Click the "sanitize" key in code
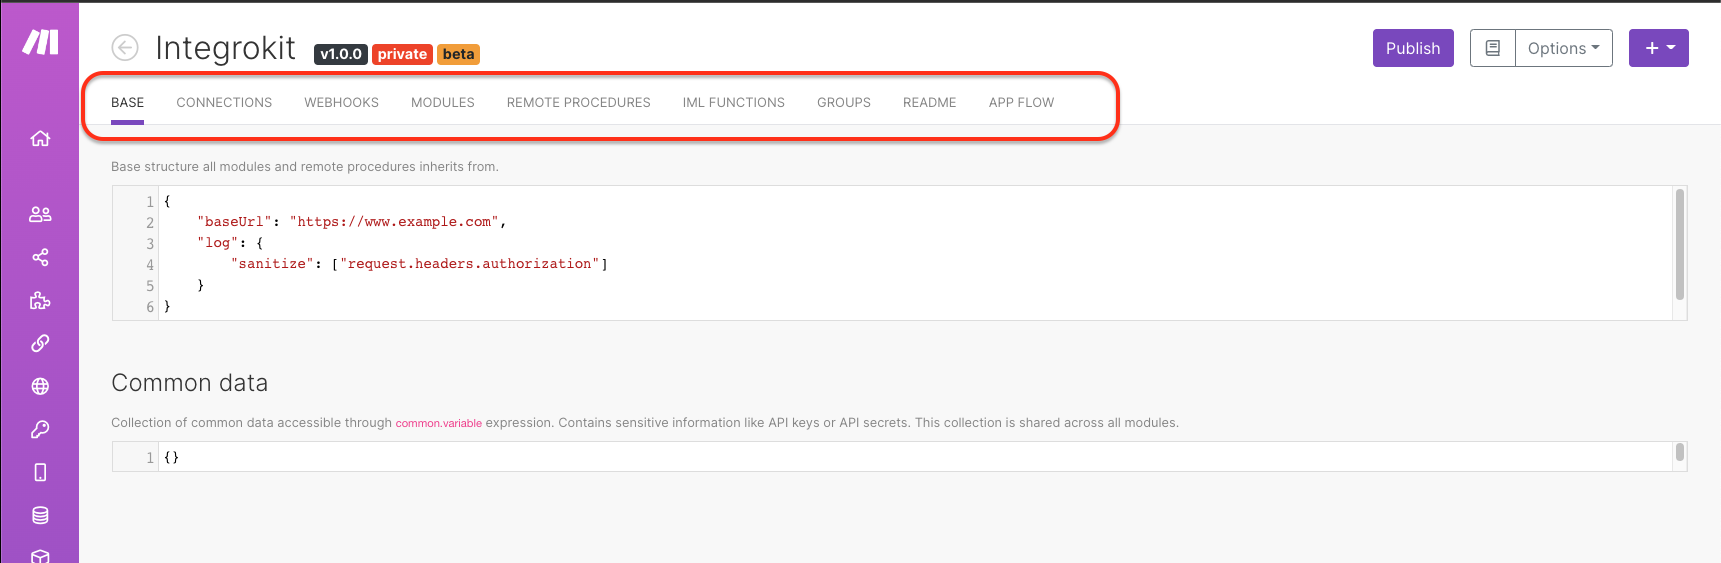This screenshot has height=563, width=1721. [x=273, y=264]
